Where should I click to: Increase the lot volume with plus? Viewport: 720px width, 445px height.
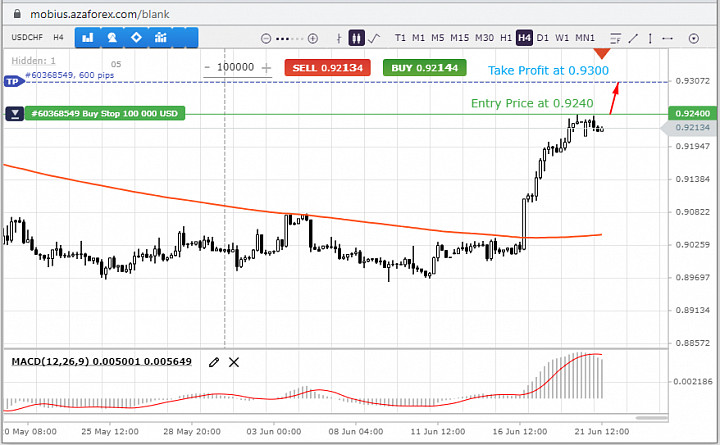tap(266, 68)
